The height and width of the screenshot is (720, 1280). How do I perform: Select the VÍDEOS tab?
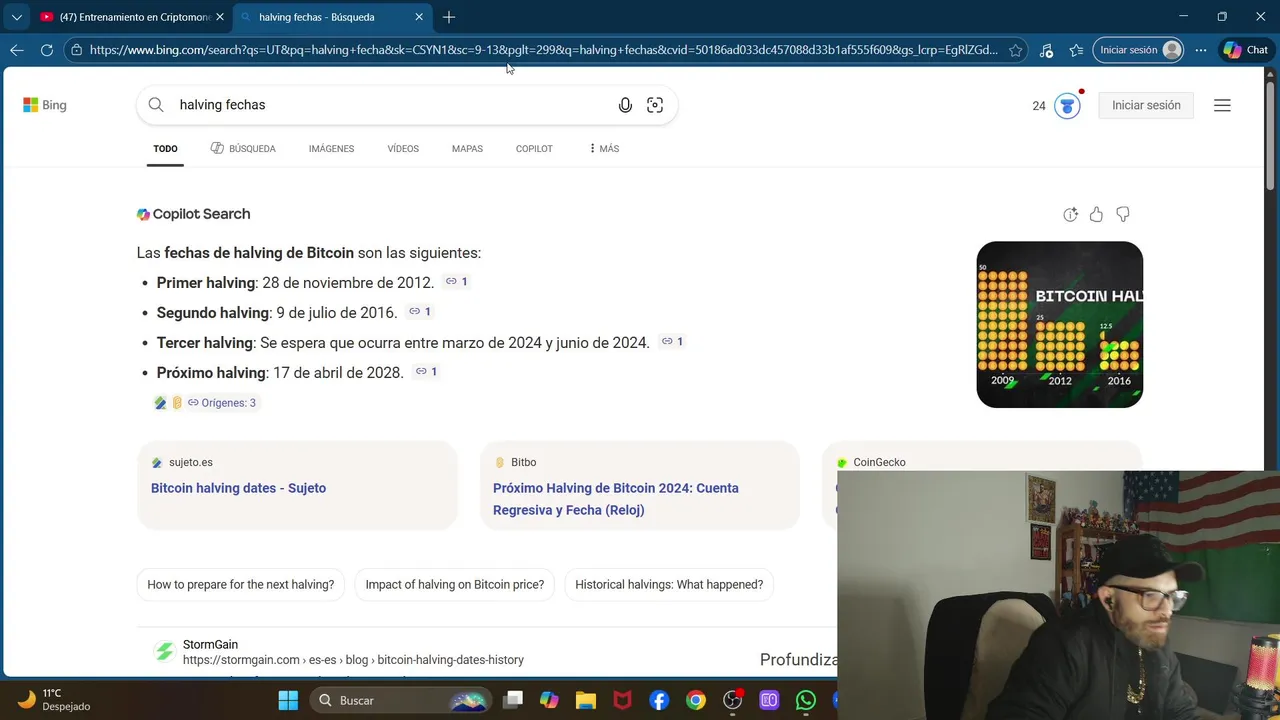(x=403, y=149)
